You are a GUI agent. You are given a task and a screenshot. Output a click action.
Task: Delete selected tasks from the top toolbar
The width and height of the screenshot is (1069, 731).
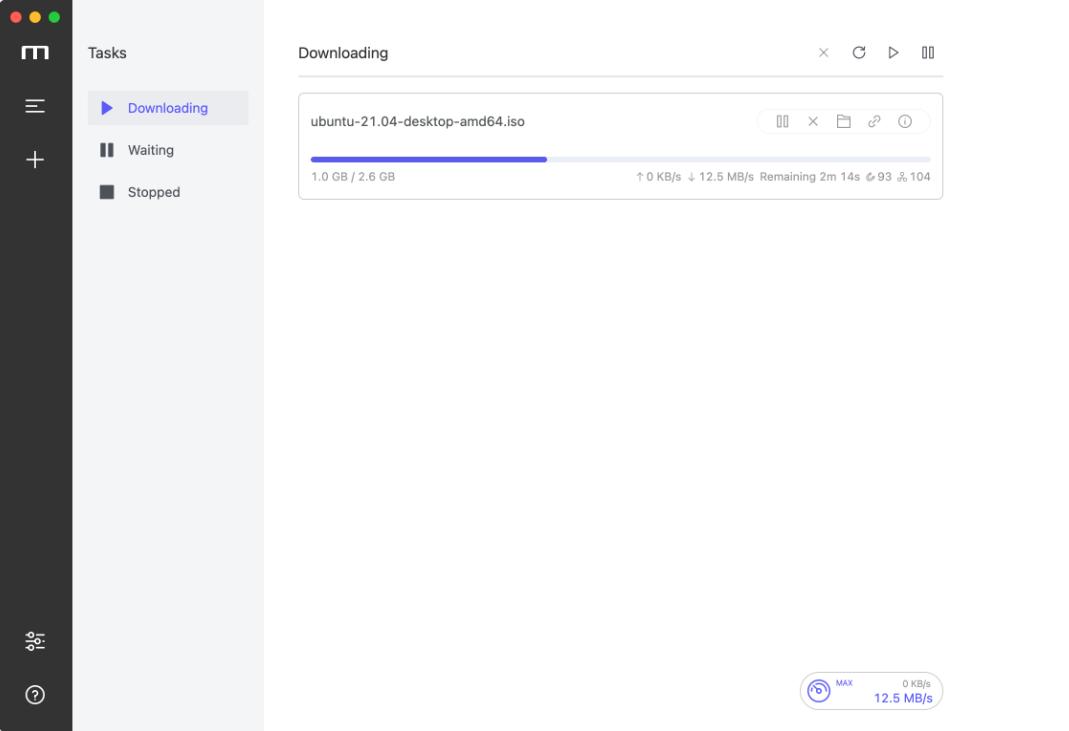click(823, 53)
